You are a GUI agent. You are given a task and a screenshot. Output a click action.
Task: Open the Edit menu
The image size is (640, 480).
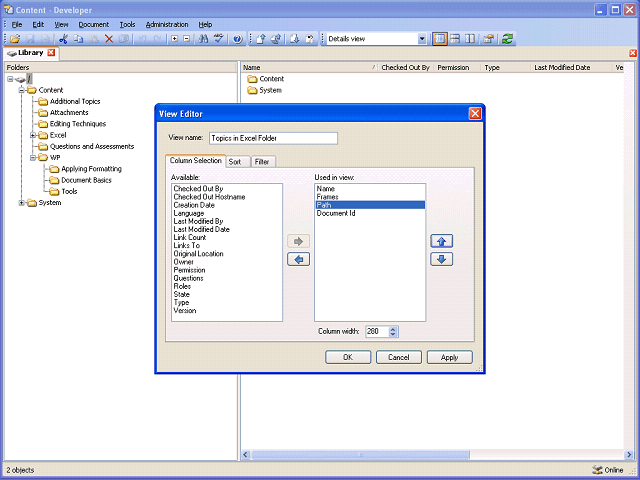point(38,24)
